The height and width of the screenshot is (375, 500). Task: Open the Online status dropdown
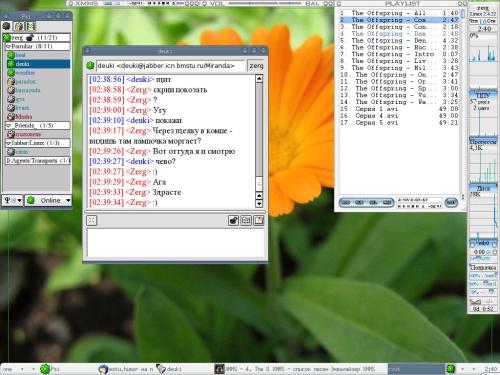(x=49, y=200)
